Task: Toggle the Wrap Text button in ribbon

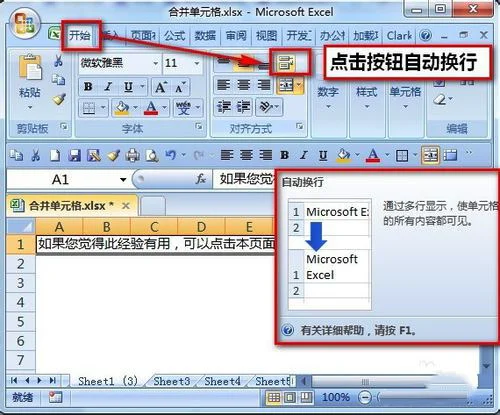Action: [286, 63]
